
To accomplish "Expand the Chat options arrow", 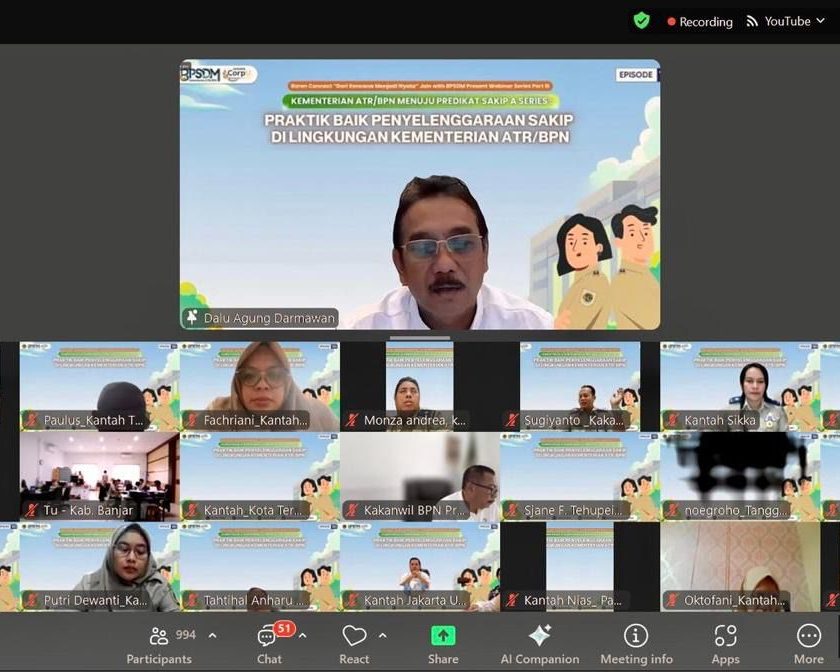I will [302, 635].
